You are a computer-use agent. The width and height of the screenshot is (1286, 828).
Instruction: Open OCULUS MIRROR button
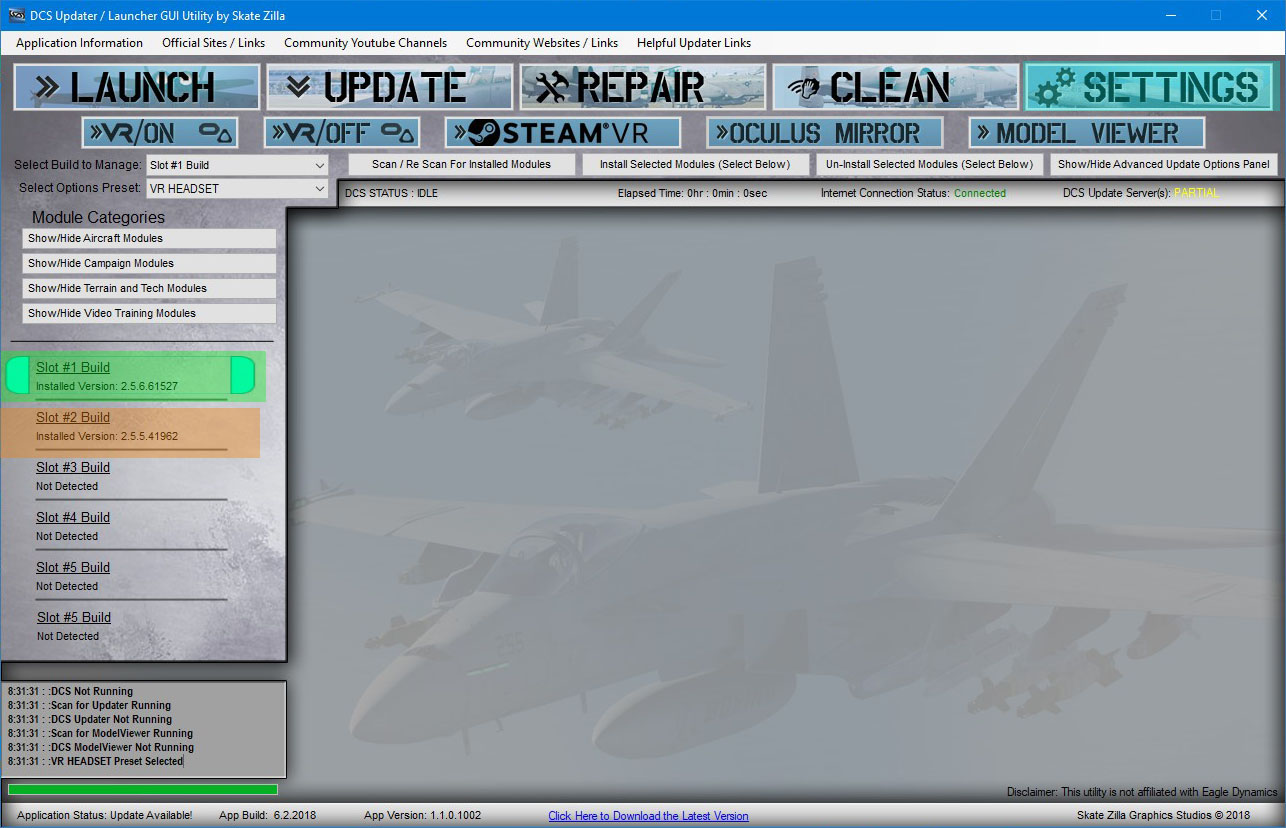825,133
